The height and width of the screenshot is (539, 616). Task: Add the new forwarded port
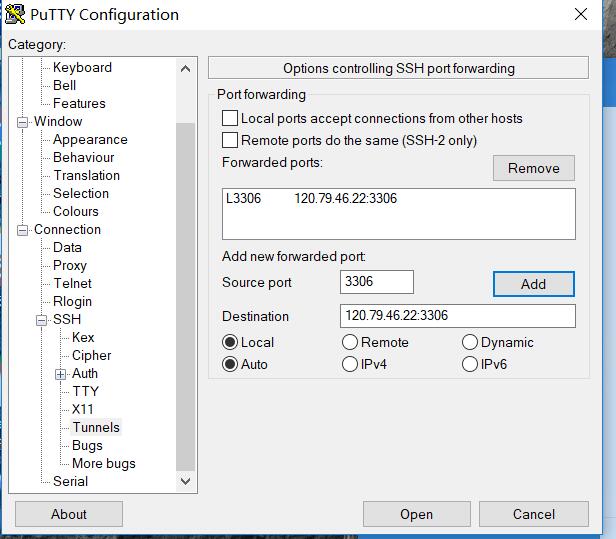tap(534, 284)
